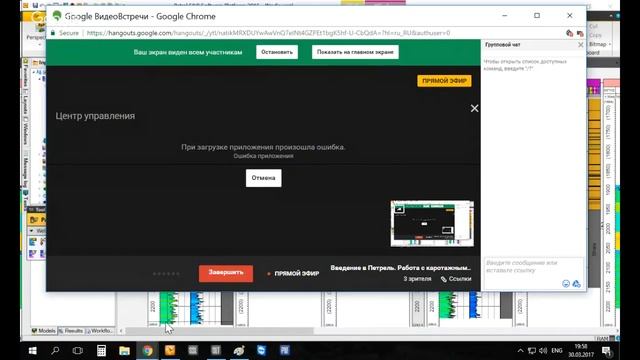Show hidden system tray icons chevron

pos(520,351)
